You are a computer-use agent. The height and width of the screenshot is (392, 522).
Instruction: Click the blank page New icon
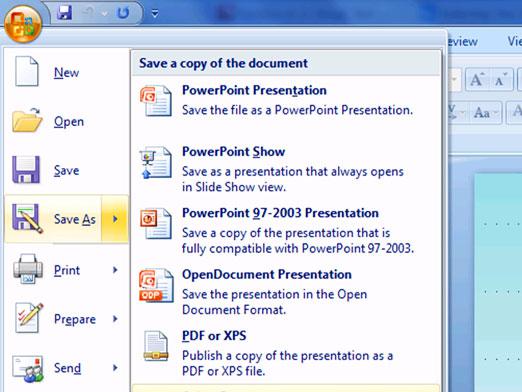pos(27,71)
